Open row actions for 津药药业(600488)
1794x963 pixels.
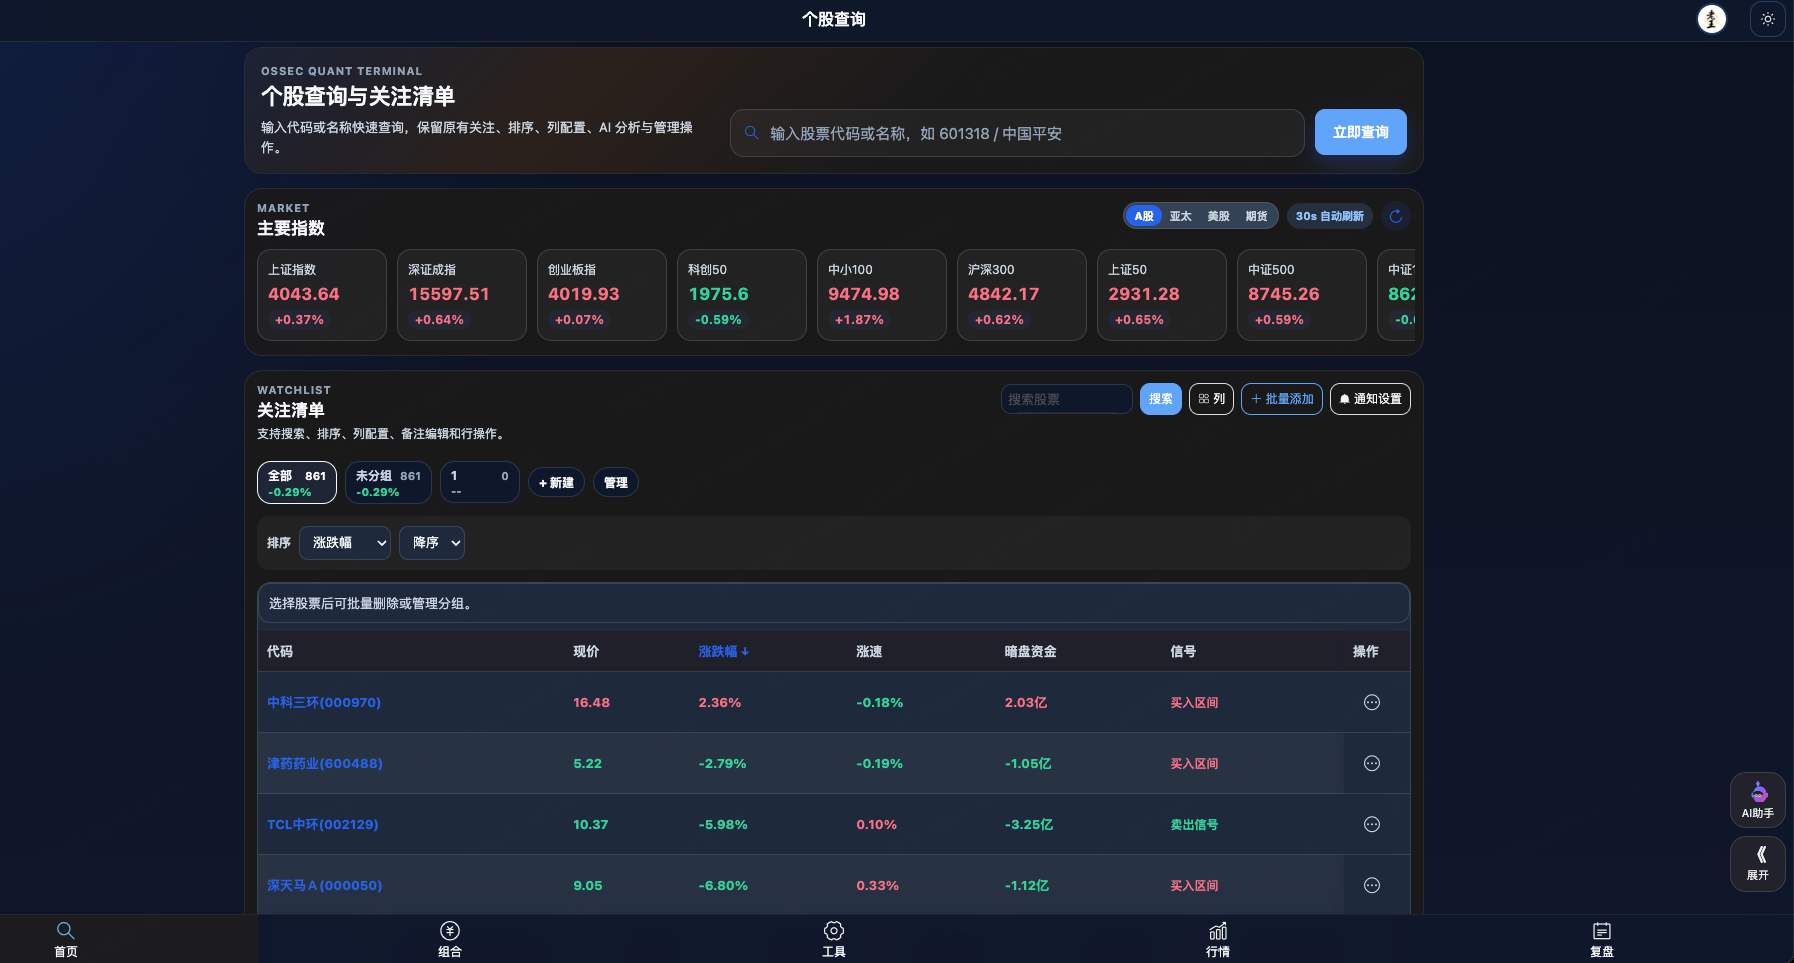[1372, 763]
